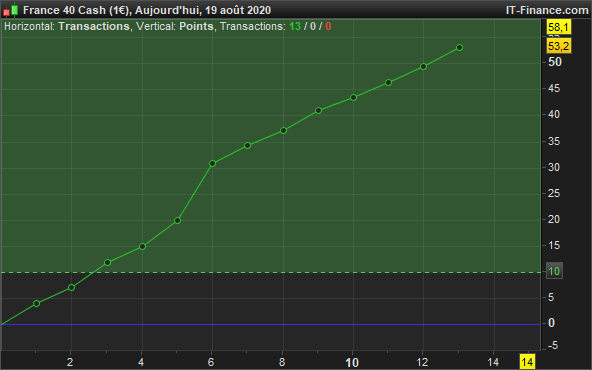Click the red 0 losing transactions count
Screen dimensions: 592x370
coord(328,26)
